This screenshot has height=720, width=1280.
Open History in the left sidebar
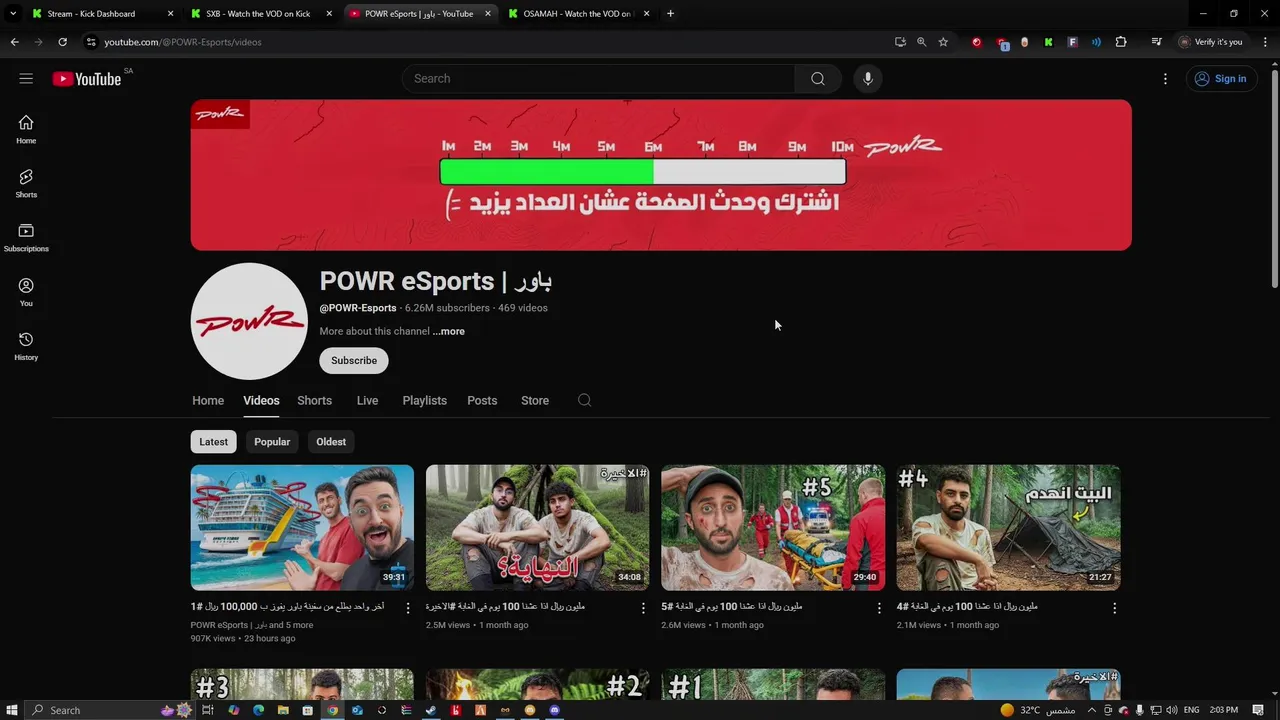click(26, 346)
